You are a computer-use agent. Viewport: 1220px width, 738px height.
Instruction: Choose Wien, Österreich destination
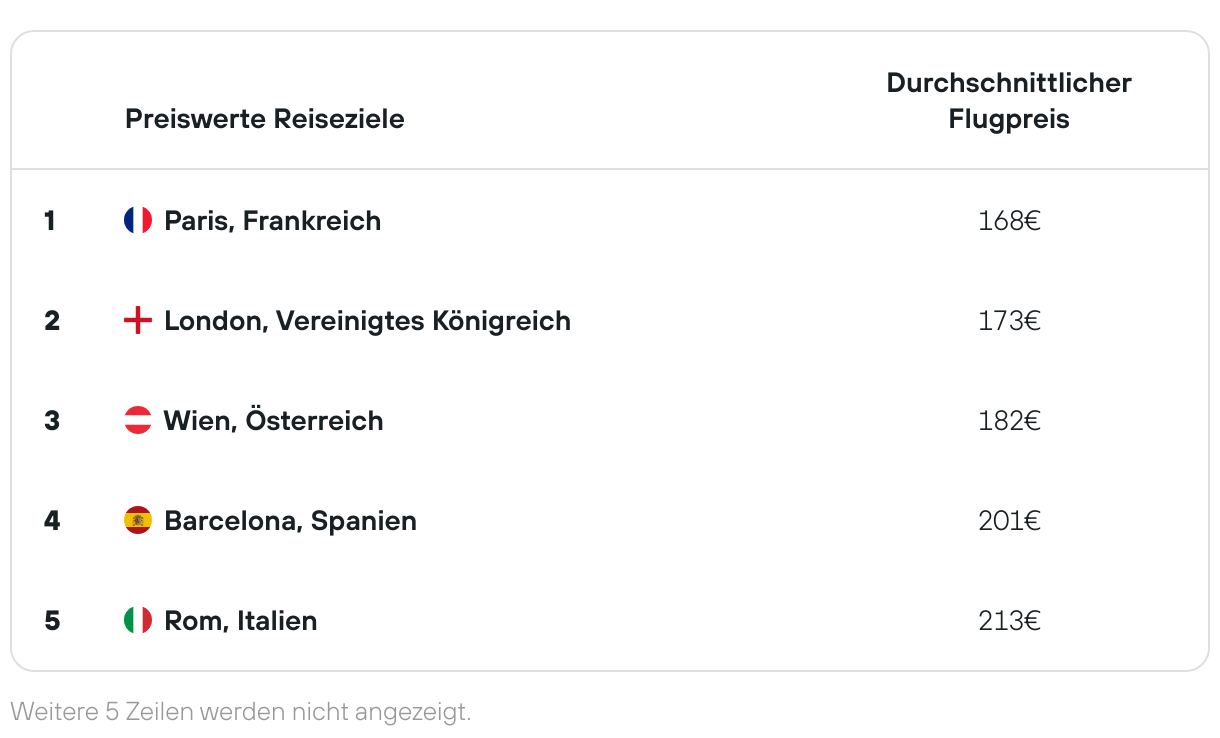click(274, 420)
